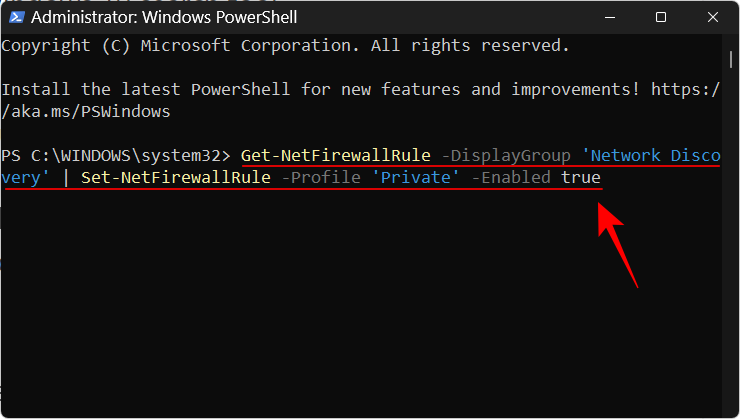
Task: Close the Administrator PowerShell window
Action: tap(710, 17)
